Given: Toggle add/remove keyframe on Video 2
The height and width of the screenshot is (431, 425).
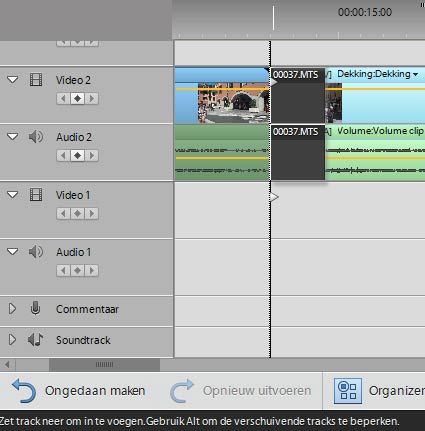Looking at the screenshot, I should 77,99.
